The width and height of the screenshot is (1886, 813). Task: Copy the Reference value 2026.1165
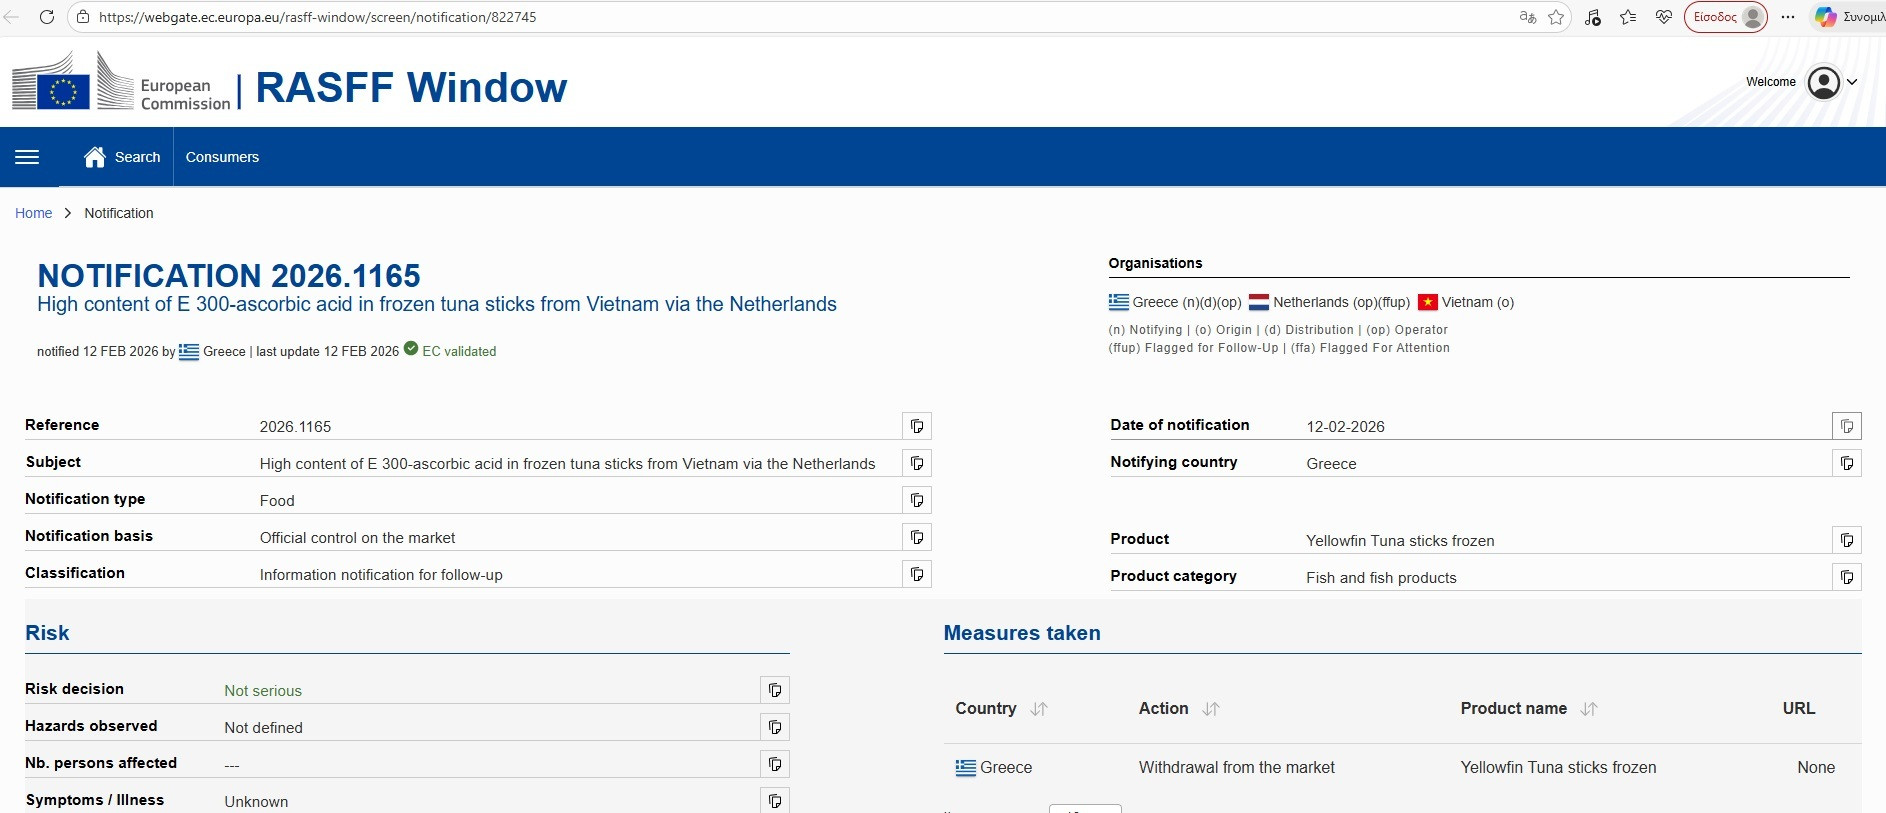tap(916, 426)
